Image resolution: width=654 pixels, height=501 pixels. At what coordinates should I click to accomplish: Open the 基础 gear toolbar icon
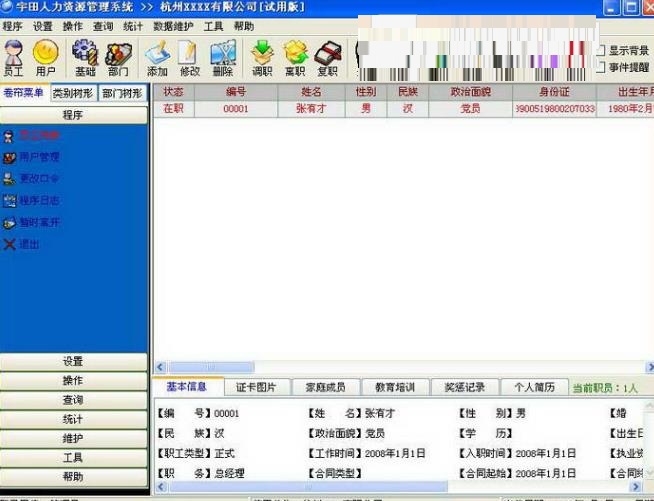pos(85,58)
